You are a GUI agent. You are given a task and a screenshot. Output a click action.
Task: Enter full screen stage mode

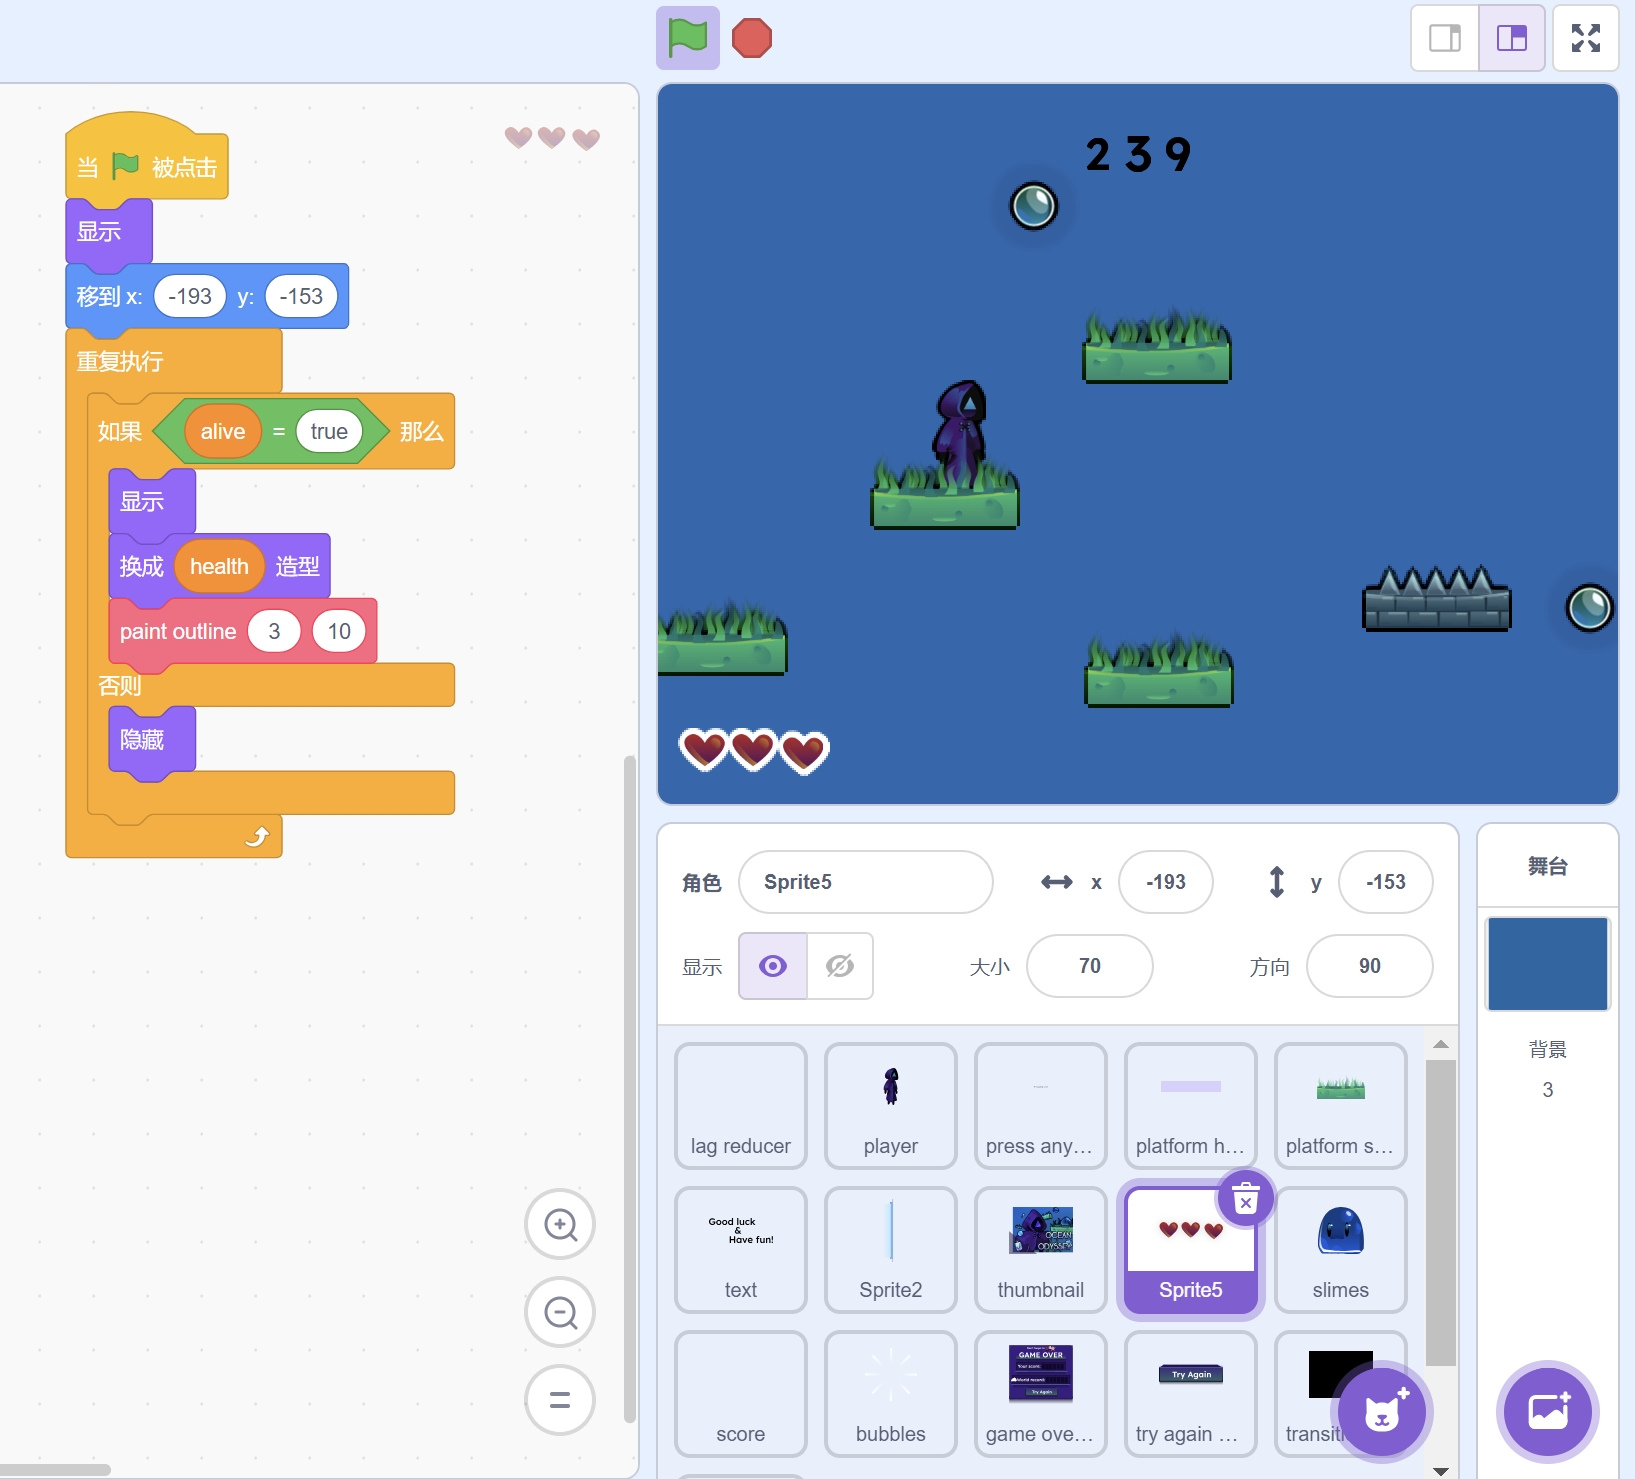click(x=1585, y=38)
